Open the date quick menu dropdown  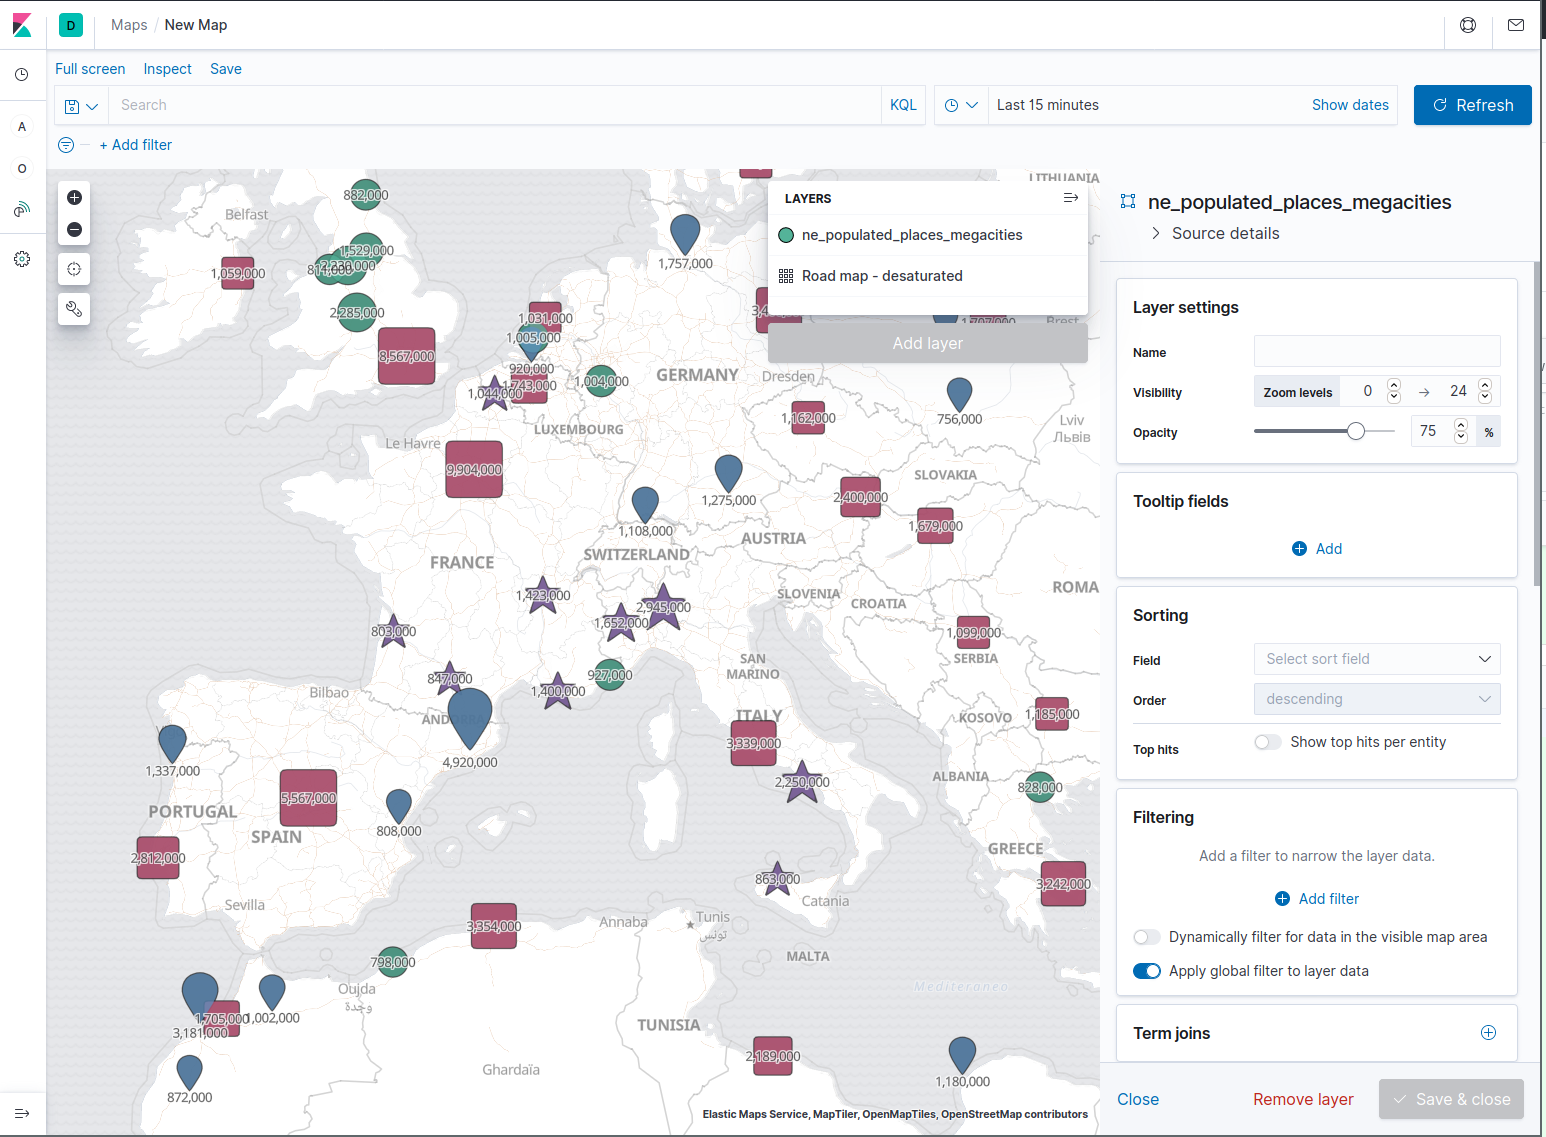tap(961, 105)
